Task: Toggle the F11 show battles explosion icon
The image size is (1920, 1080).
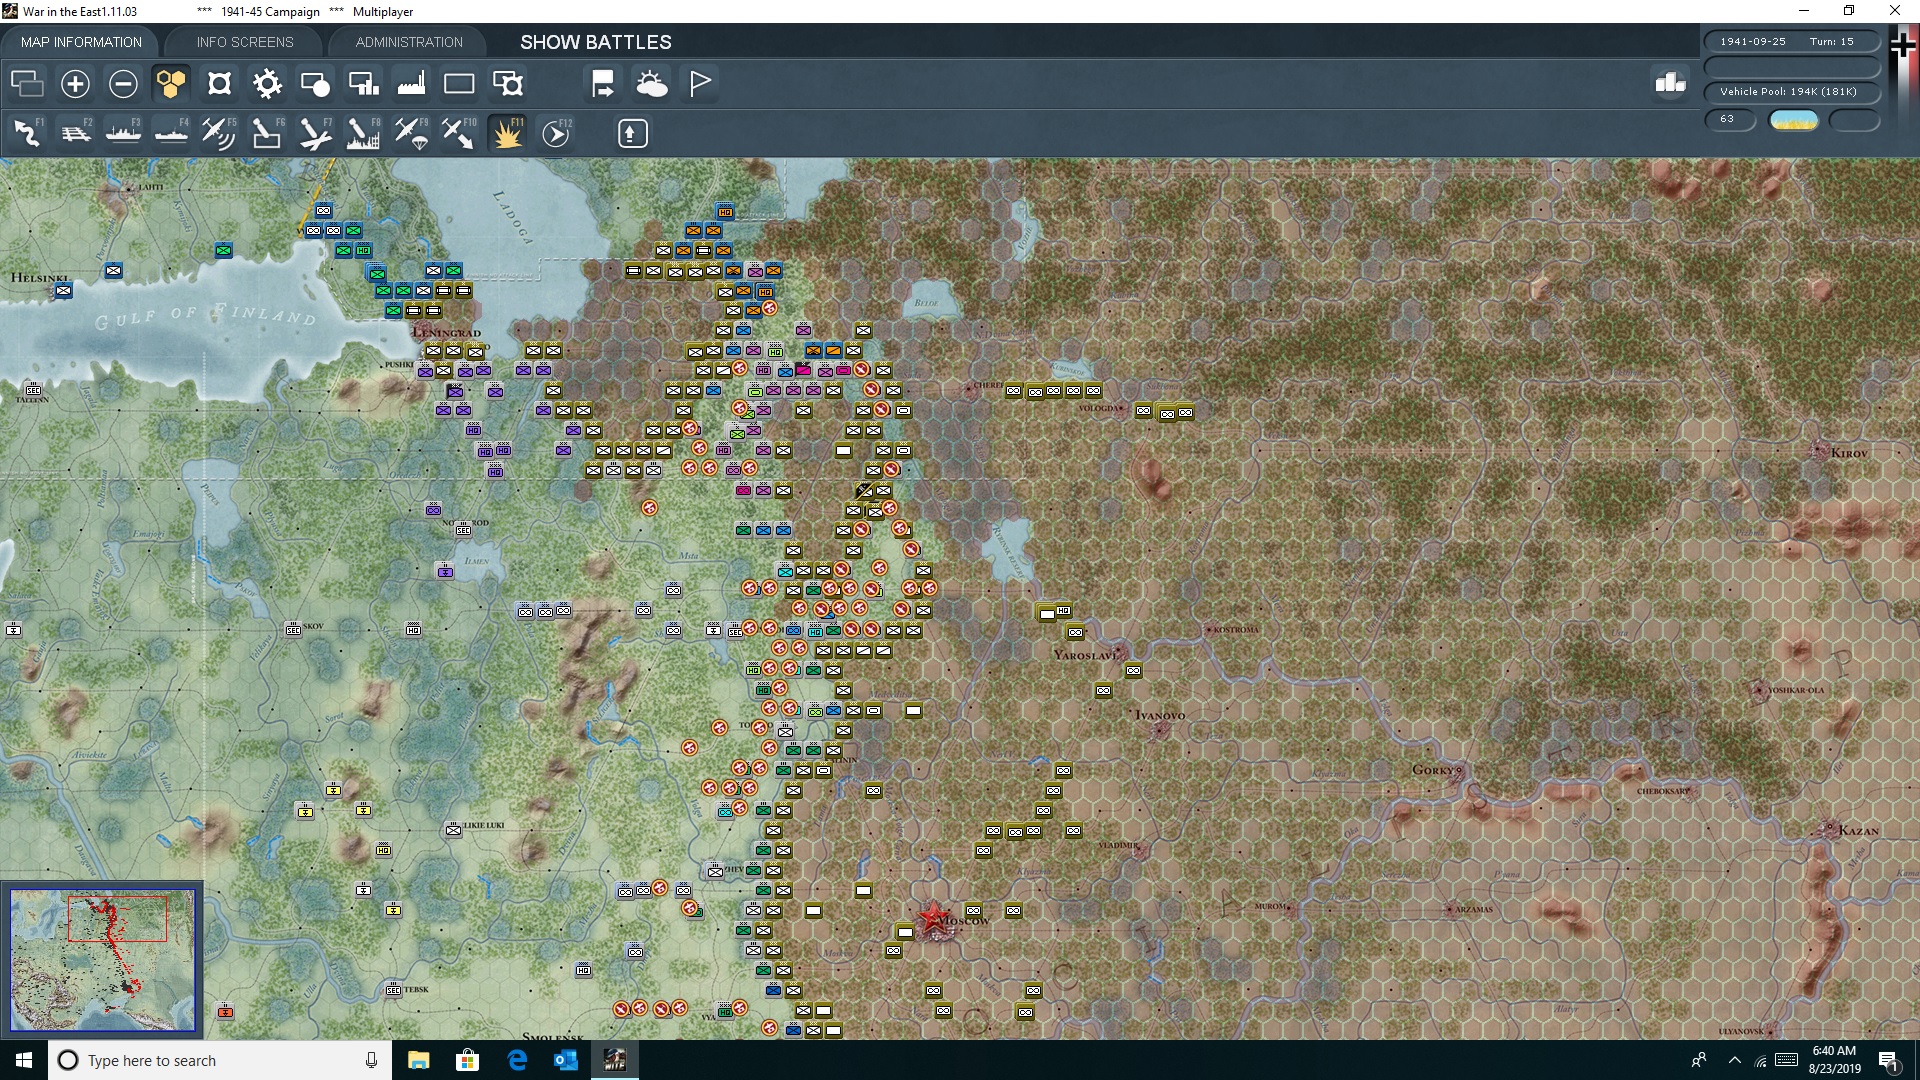Action: [x=507, y=133]
